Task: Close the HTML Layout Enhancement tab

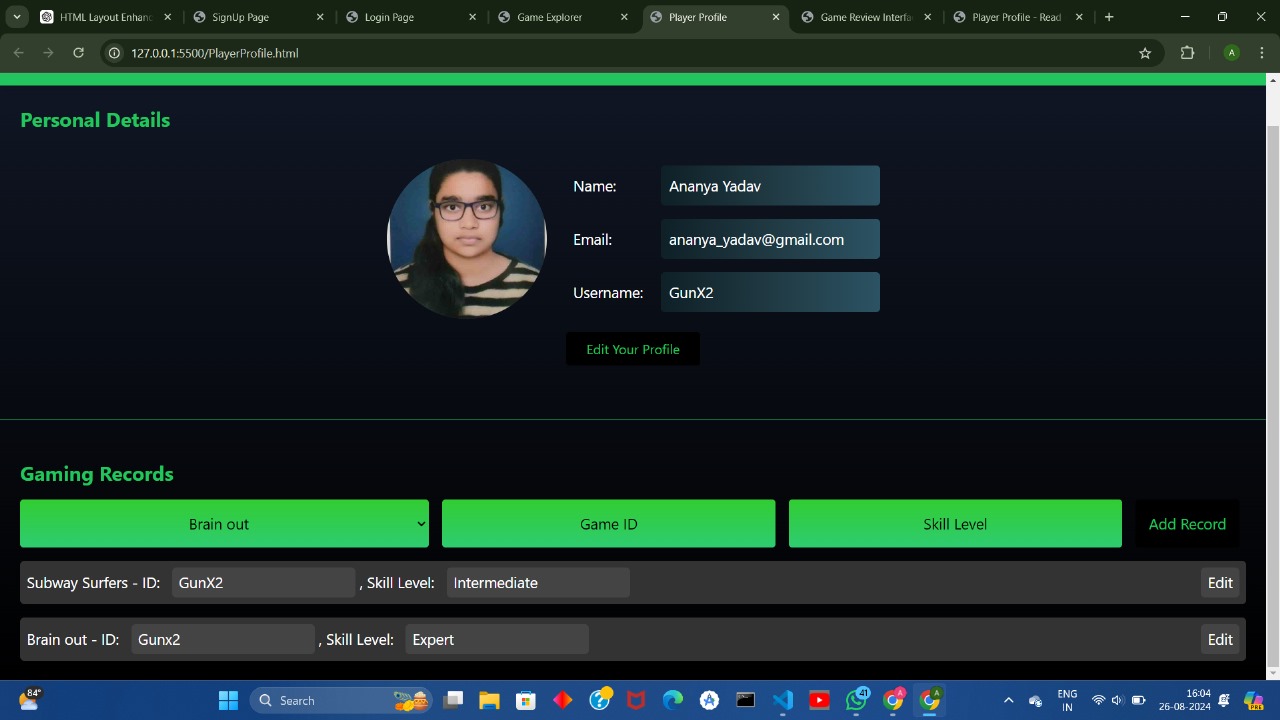Action: (167, 17)
